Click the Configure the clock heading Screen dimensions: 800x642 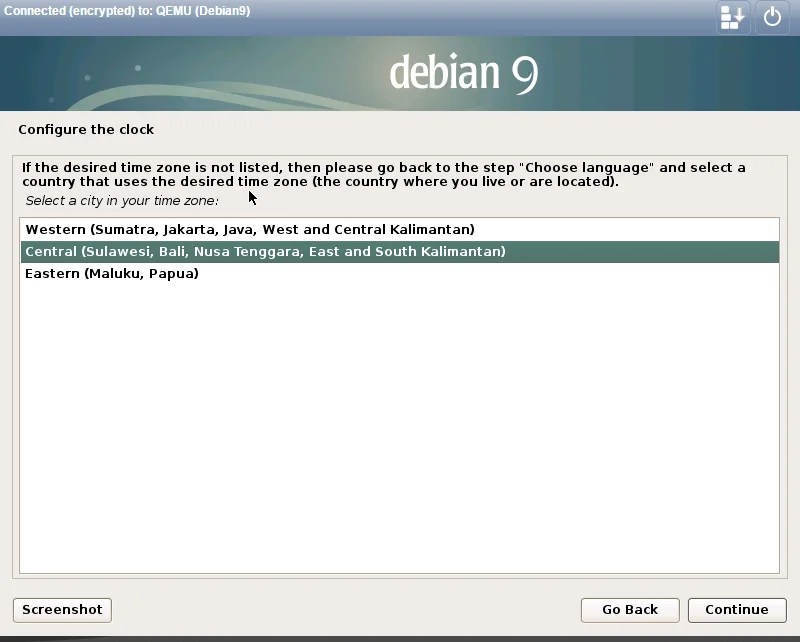(x=86, y=129)
